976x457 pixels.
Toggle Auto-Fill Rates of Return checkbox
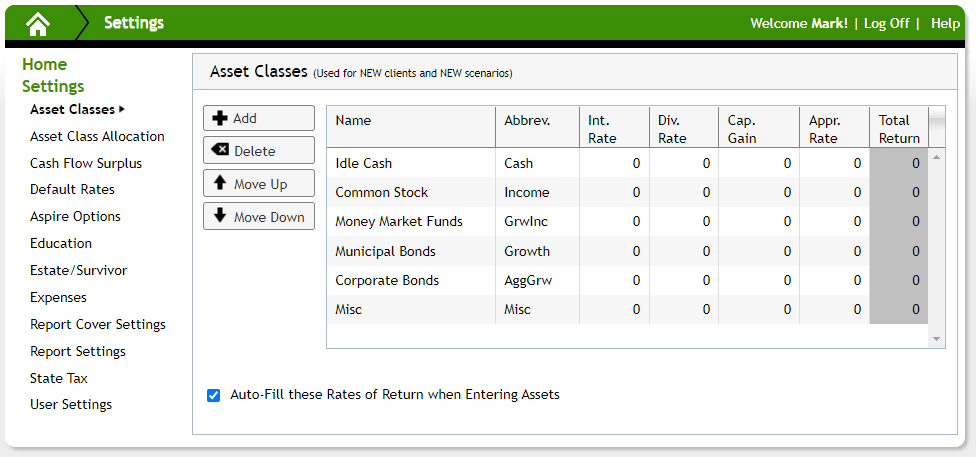click(x=214, y=395)
